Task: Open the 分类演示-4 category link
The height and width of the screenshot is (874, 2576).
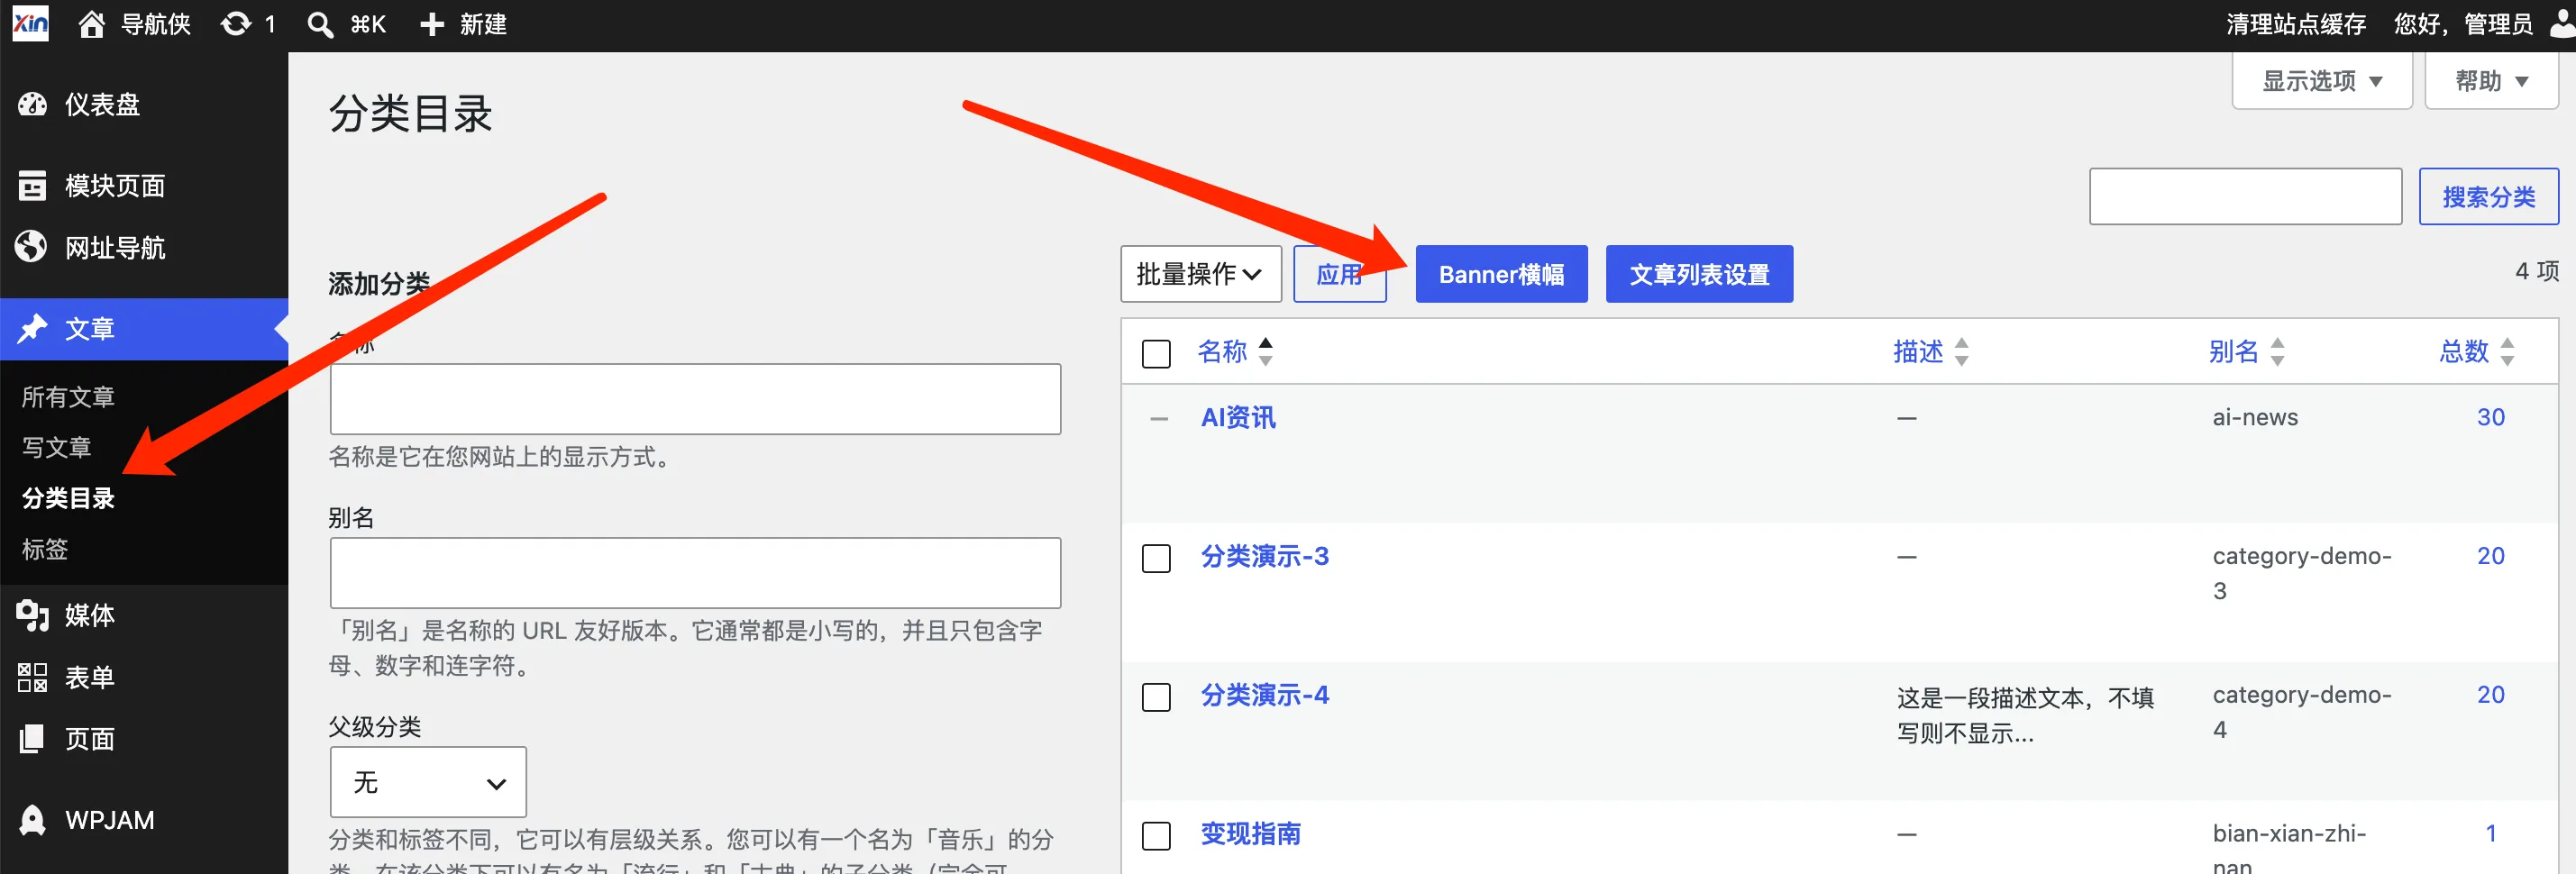Action: [x=1265, y=696]
